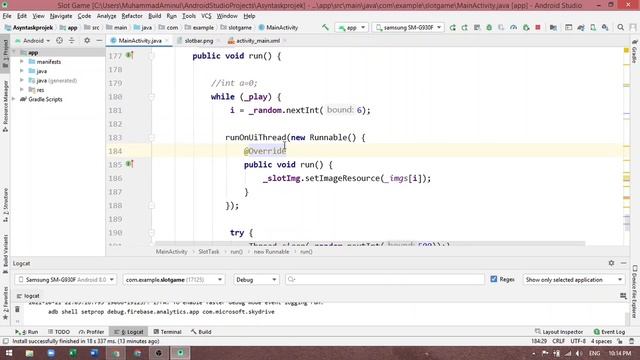Viewport: 640px width, 360px height.
Task: Switch to activity_main.xml tab
Action: pyautogui.click(x=258, y=40)
